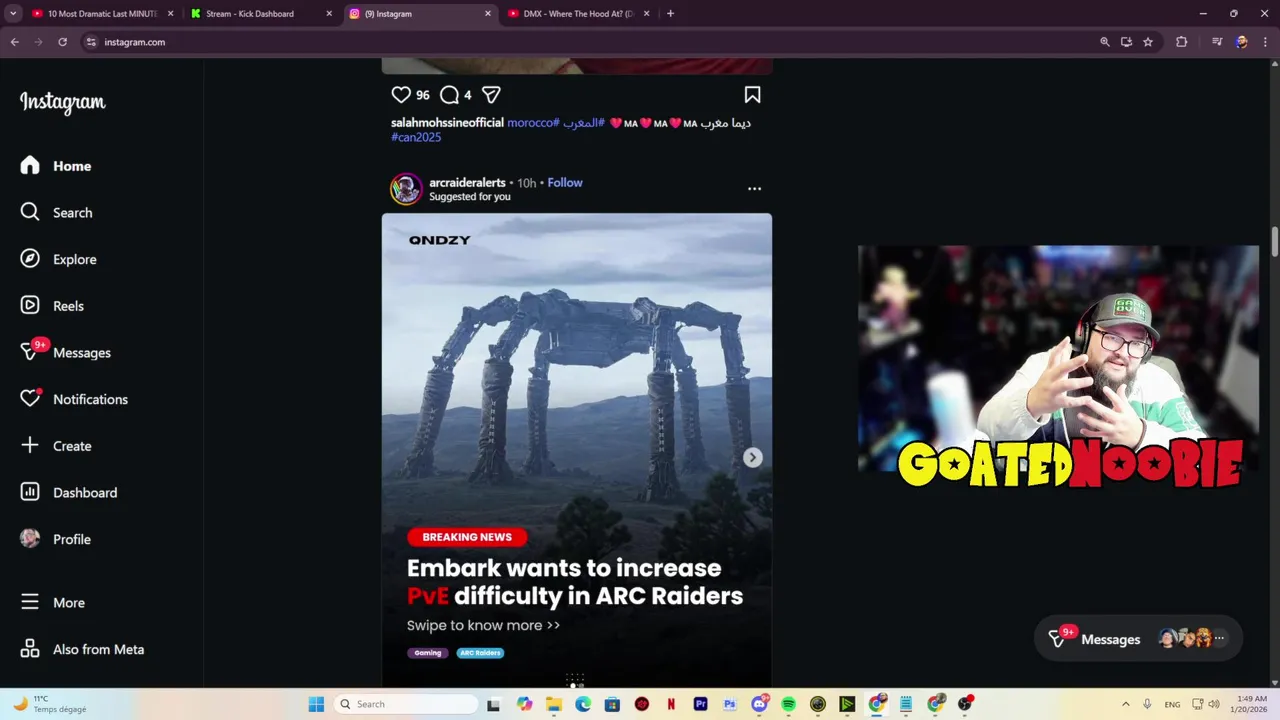
Task: Open Netflix from the taskbar
Action: [671, 704]
